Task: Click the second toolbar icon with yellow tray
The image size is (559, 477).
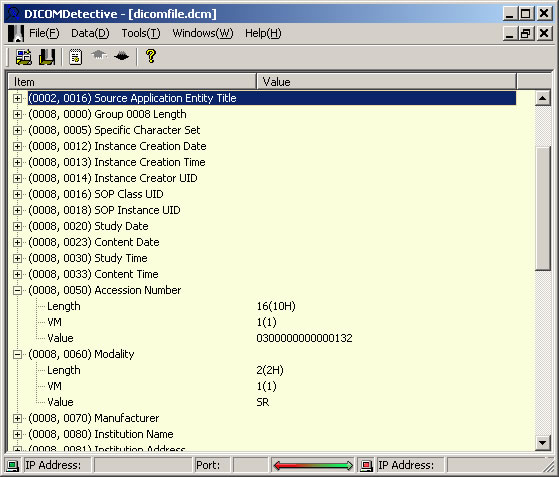Action: pos(47,57)
